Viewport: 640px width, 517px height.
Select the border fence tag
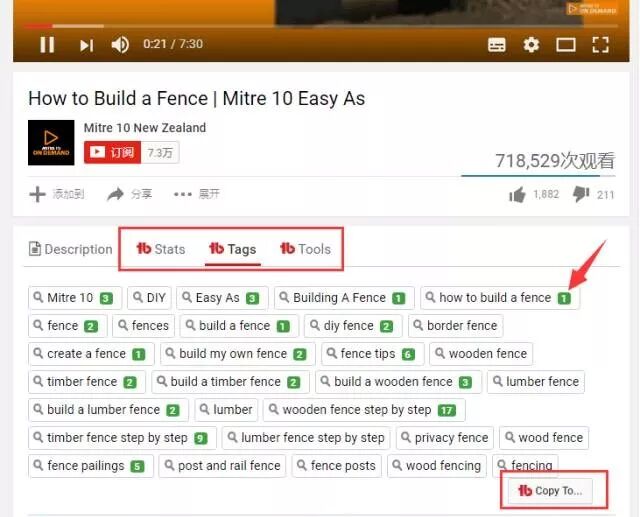point(456,326)
